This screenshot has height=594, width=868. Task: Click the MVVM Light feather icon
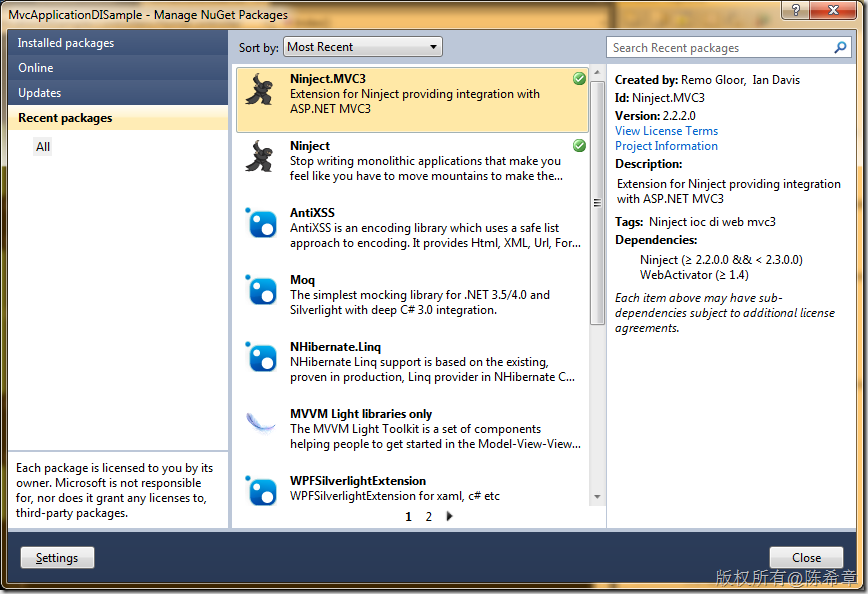(x=260, y=423)
